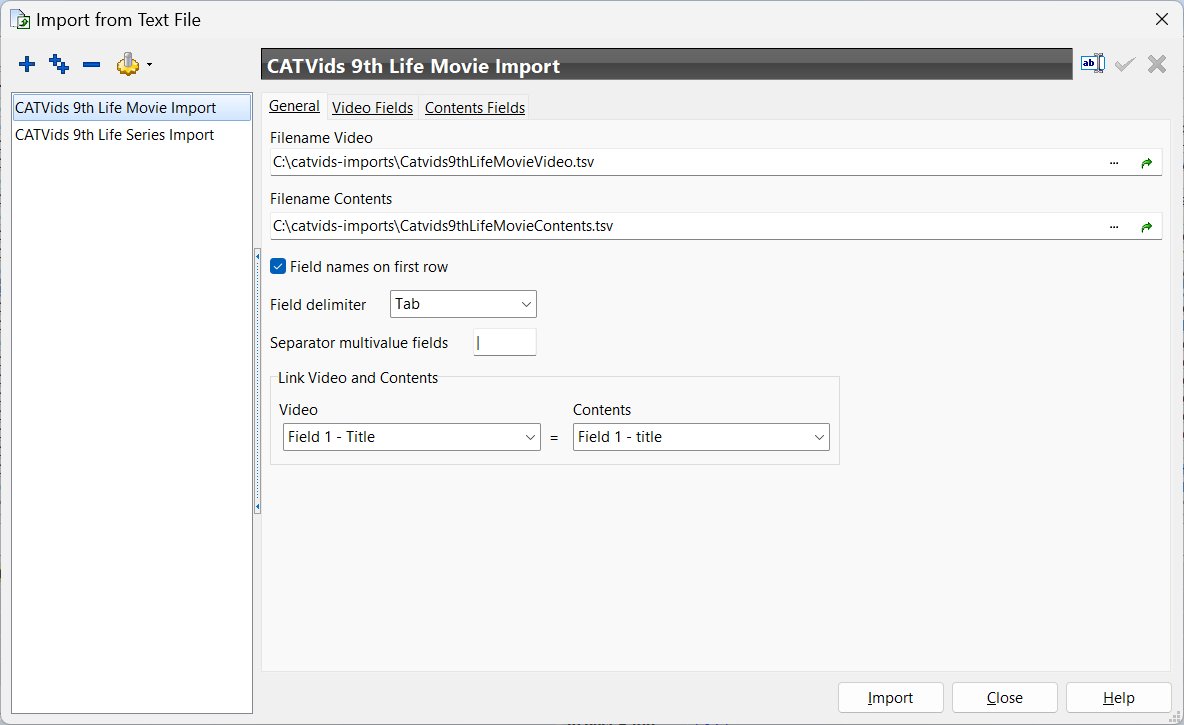Image resolution: width=1184 pixels, height=725 pixels.
Task: Open the Video link field dropdown
Action: pos(412,437)
